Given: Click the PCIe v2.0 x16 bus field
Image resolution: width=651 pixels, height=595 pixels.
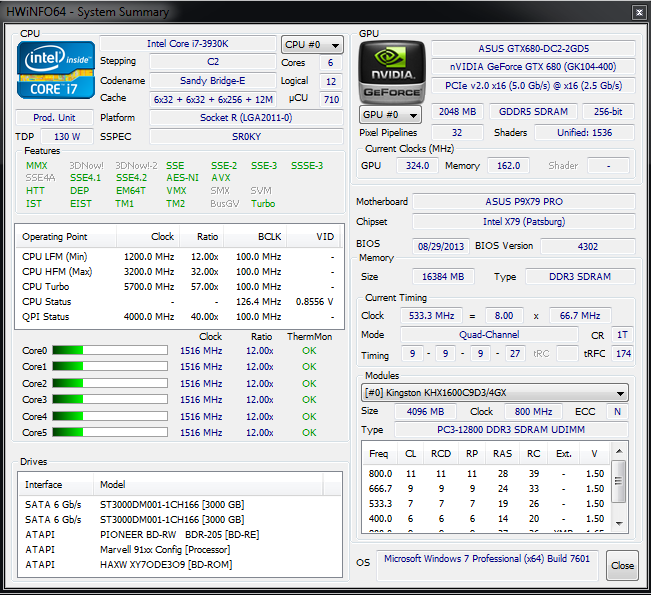Looking at the screenshot, I should 534,86.
